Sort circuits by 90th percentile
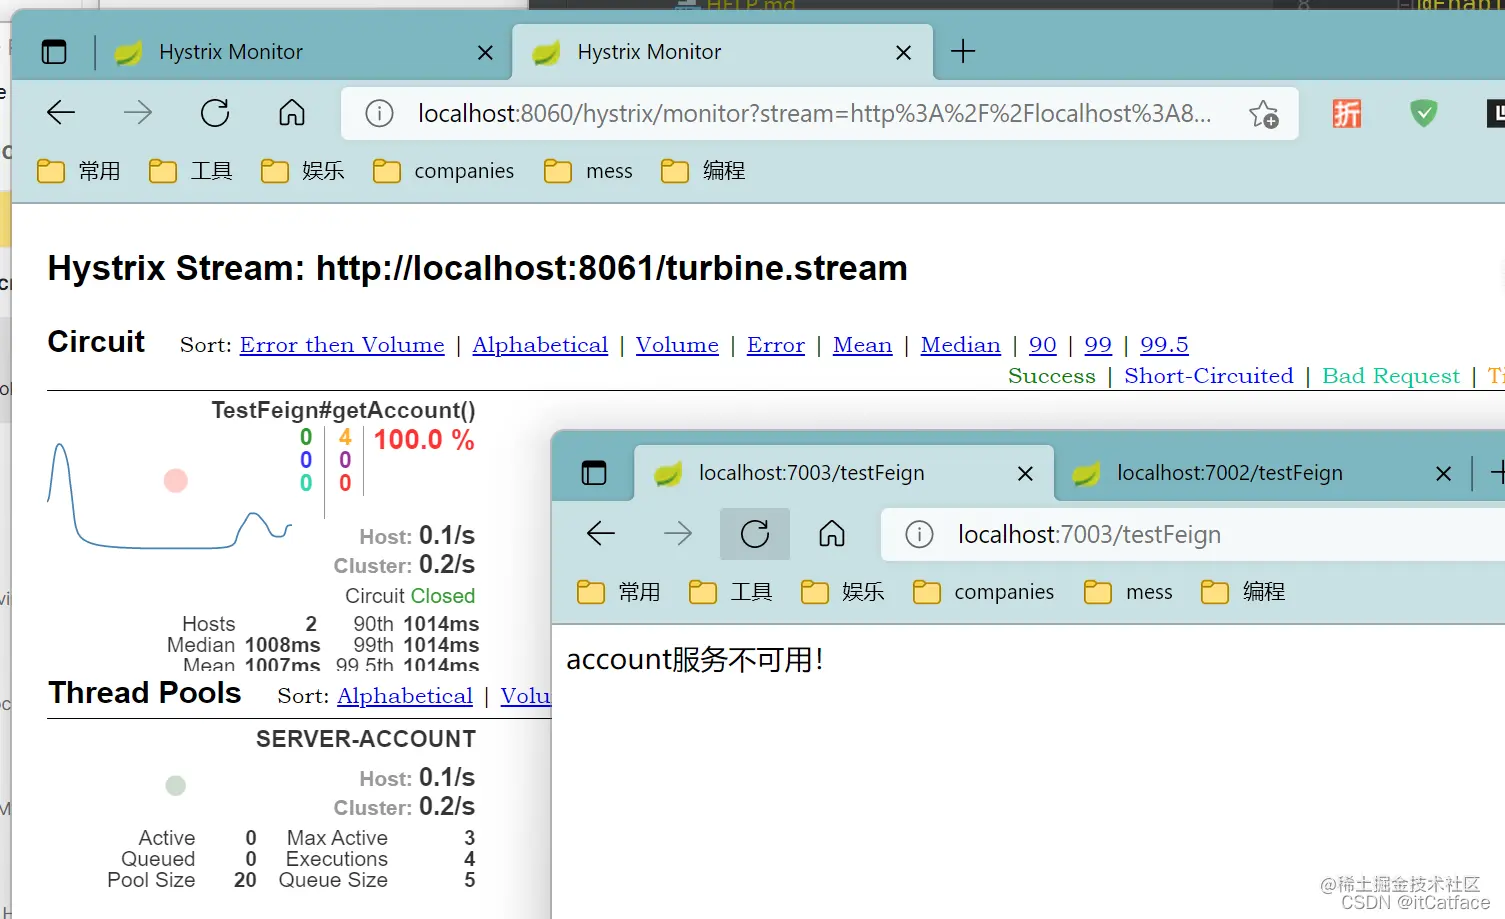Screen dimensions: 1505x919 point(1042,345)
